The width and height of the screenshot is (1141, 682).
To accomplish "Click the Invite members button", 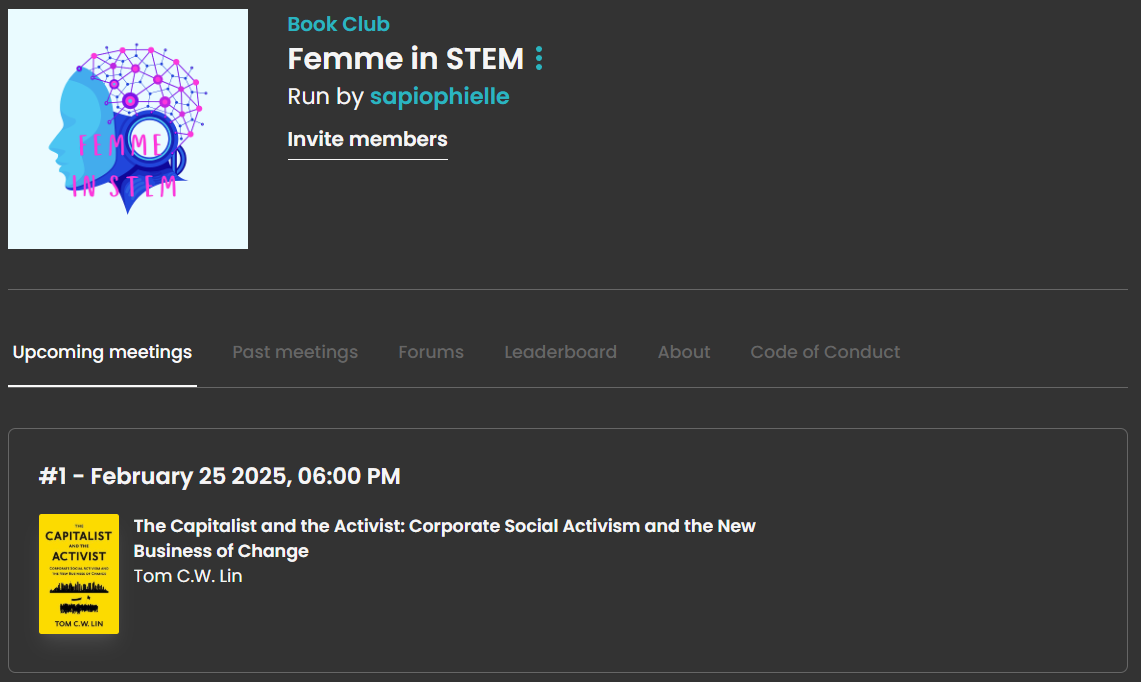I will (367, 139).
